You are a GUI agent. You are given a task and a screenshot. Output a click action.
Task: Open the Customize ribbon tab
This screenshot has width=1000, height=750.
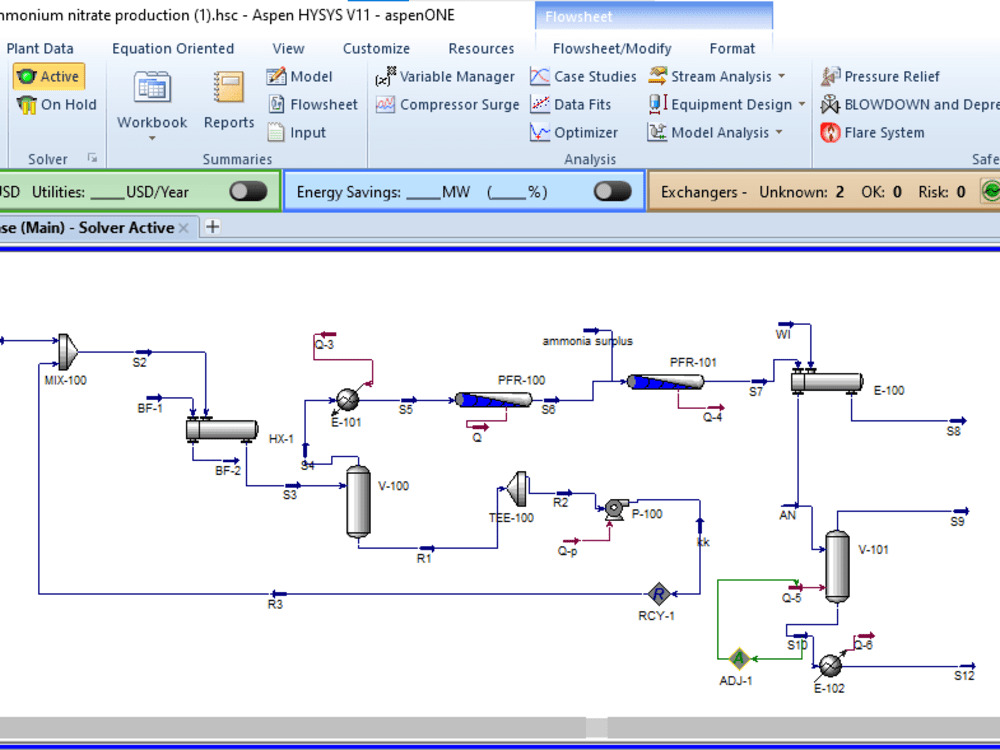376,48
